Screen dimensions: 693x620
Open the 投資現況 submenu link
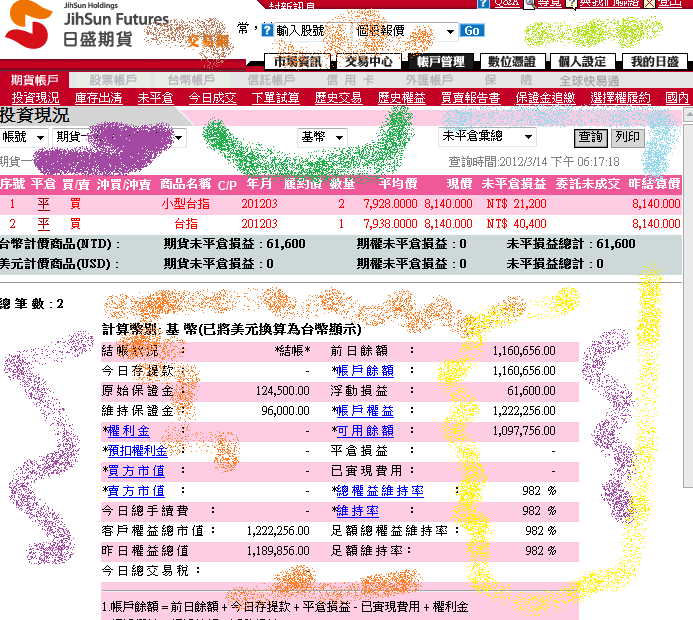(35, 98)
